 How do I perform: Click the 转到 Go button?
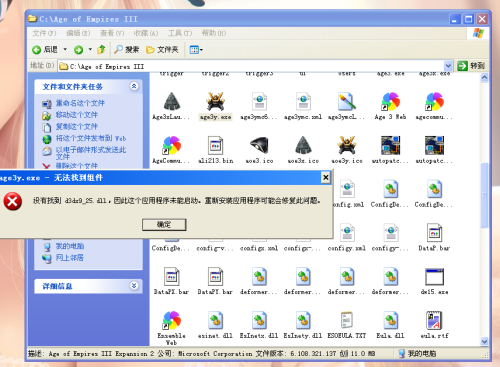pyautogui.click(x=471, y=66)
